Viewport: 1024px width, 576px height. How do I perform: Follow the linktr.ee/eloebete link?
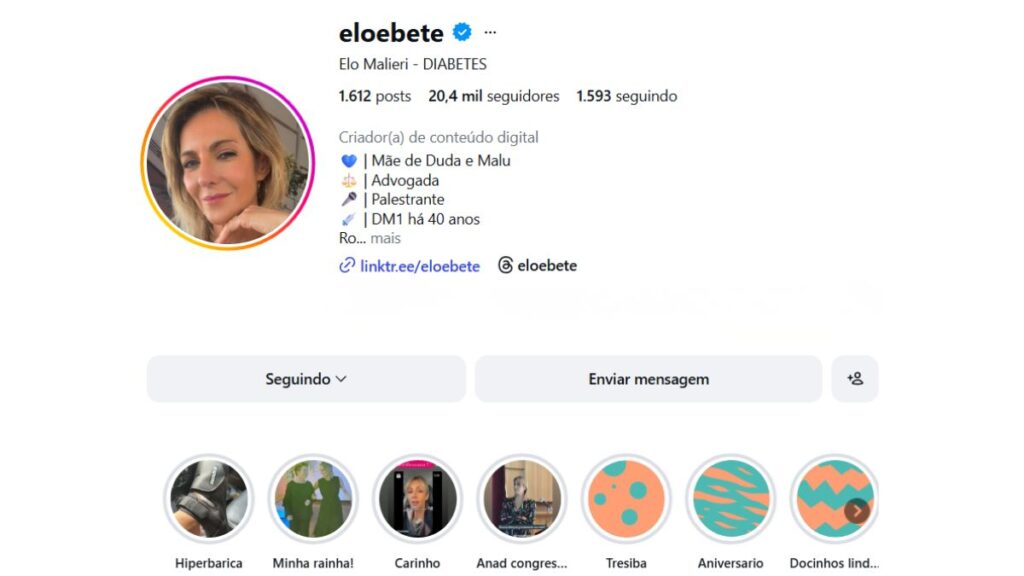pos(420,266)
